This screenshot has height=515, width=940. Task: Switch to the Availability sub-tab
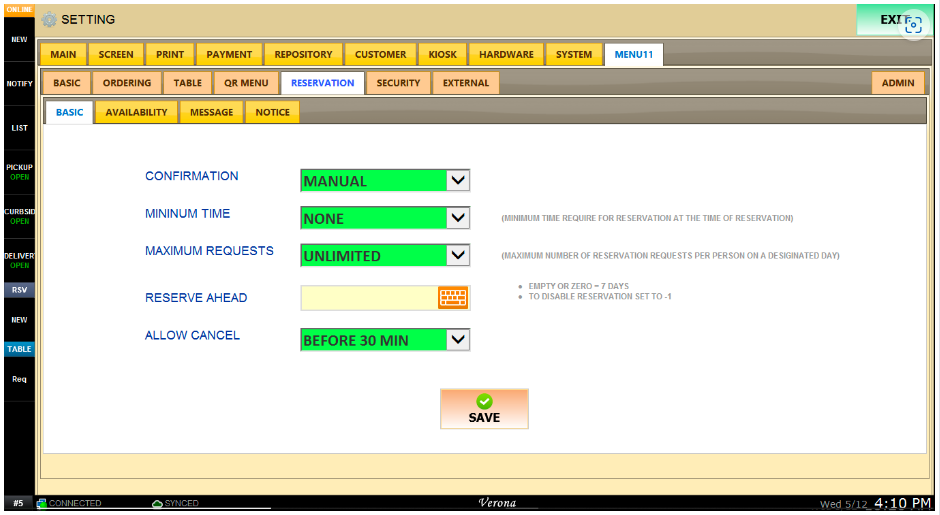136,112
